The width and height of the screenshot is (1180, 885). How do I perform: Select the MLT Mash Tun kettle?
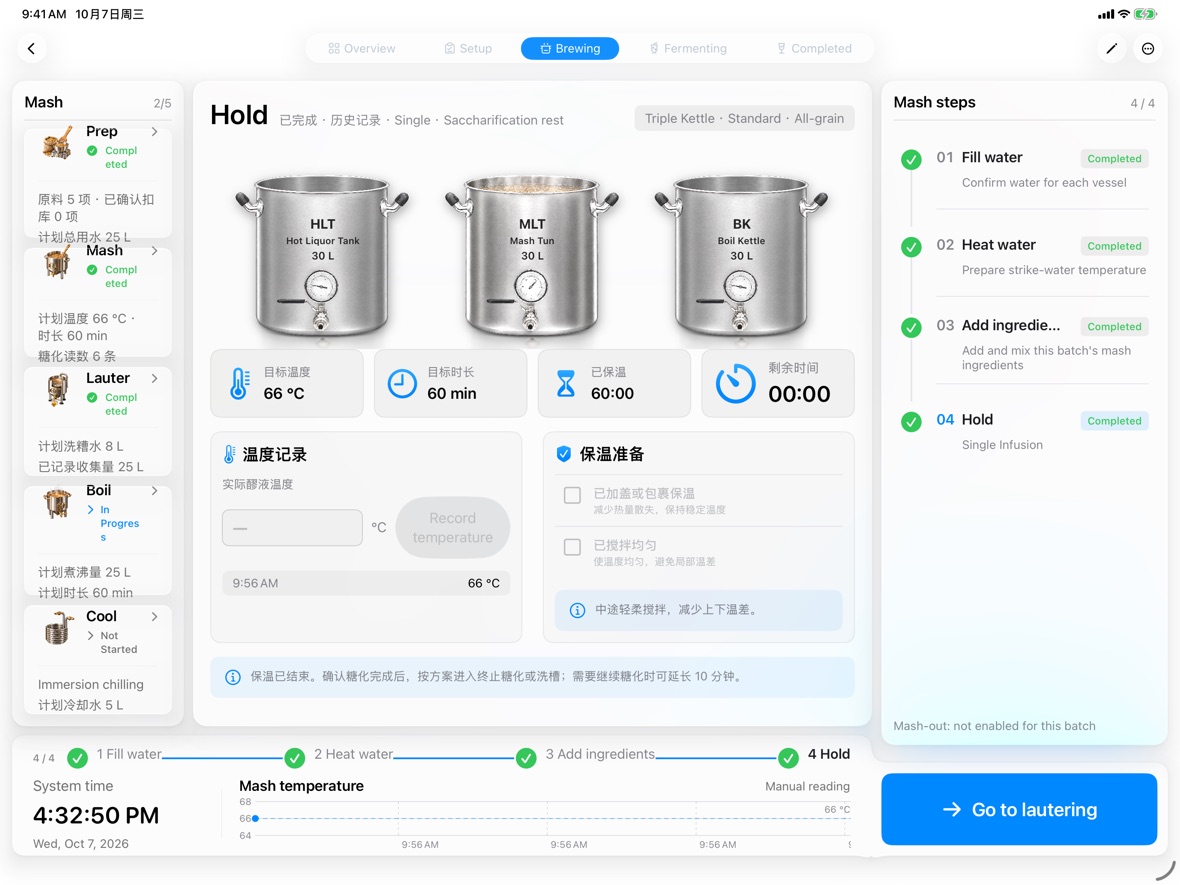pyautogui.click(x=531, y=256)
